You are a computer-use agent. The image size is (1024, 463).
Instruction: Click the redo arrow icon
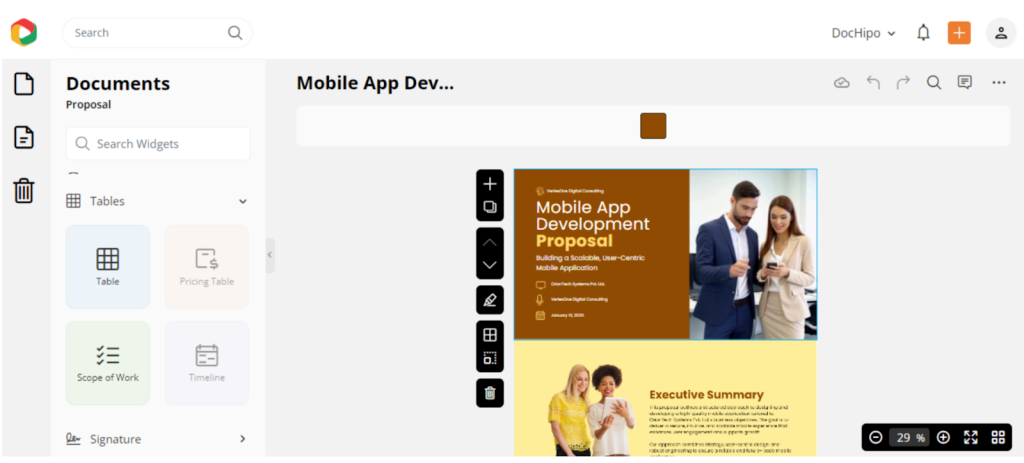point(903,83)
